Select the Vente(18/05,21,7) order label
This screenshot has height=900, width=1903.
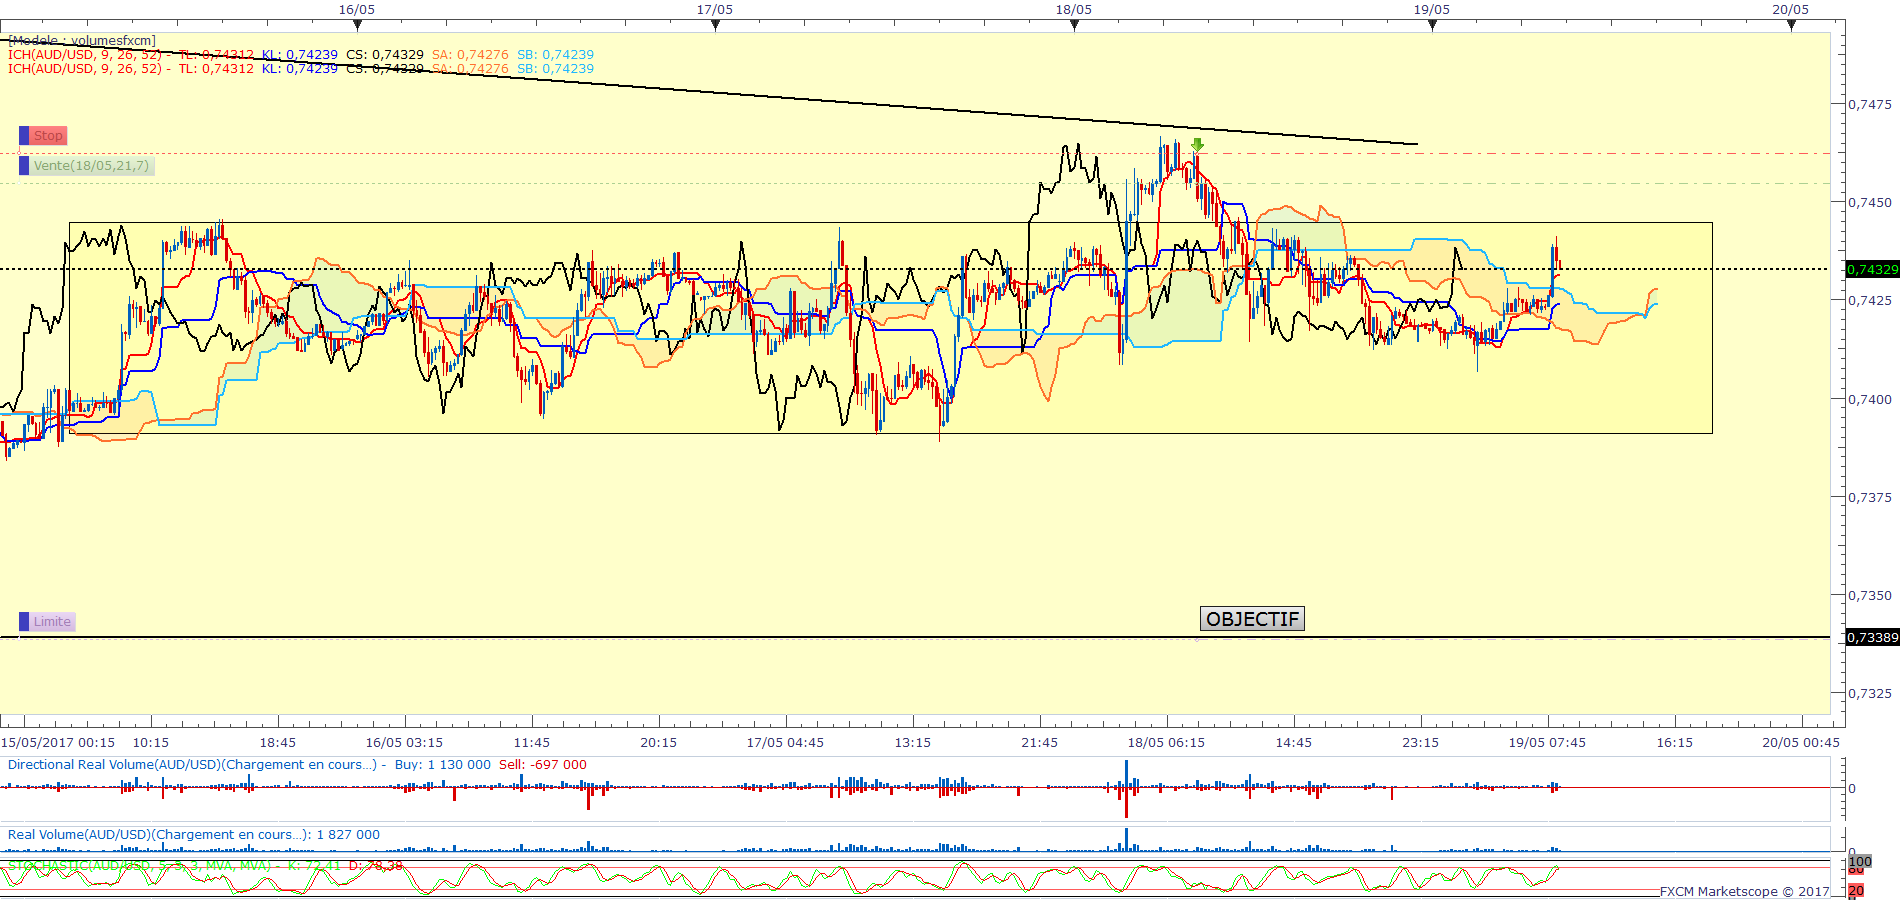point(87,166)
